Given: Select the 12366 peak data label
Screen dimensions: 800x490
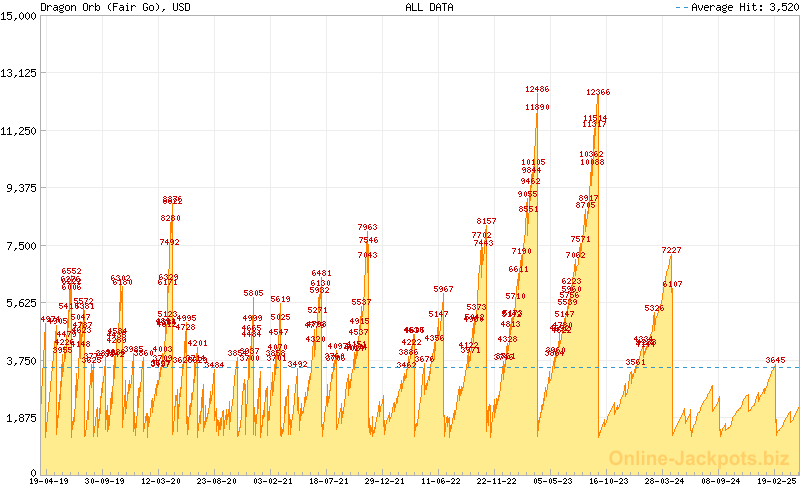Looking at the screenshot, I should [x=598, y=93].
